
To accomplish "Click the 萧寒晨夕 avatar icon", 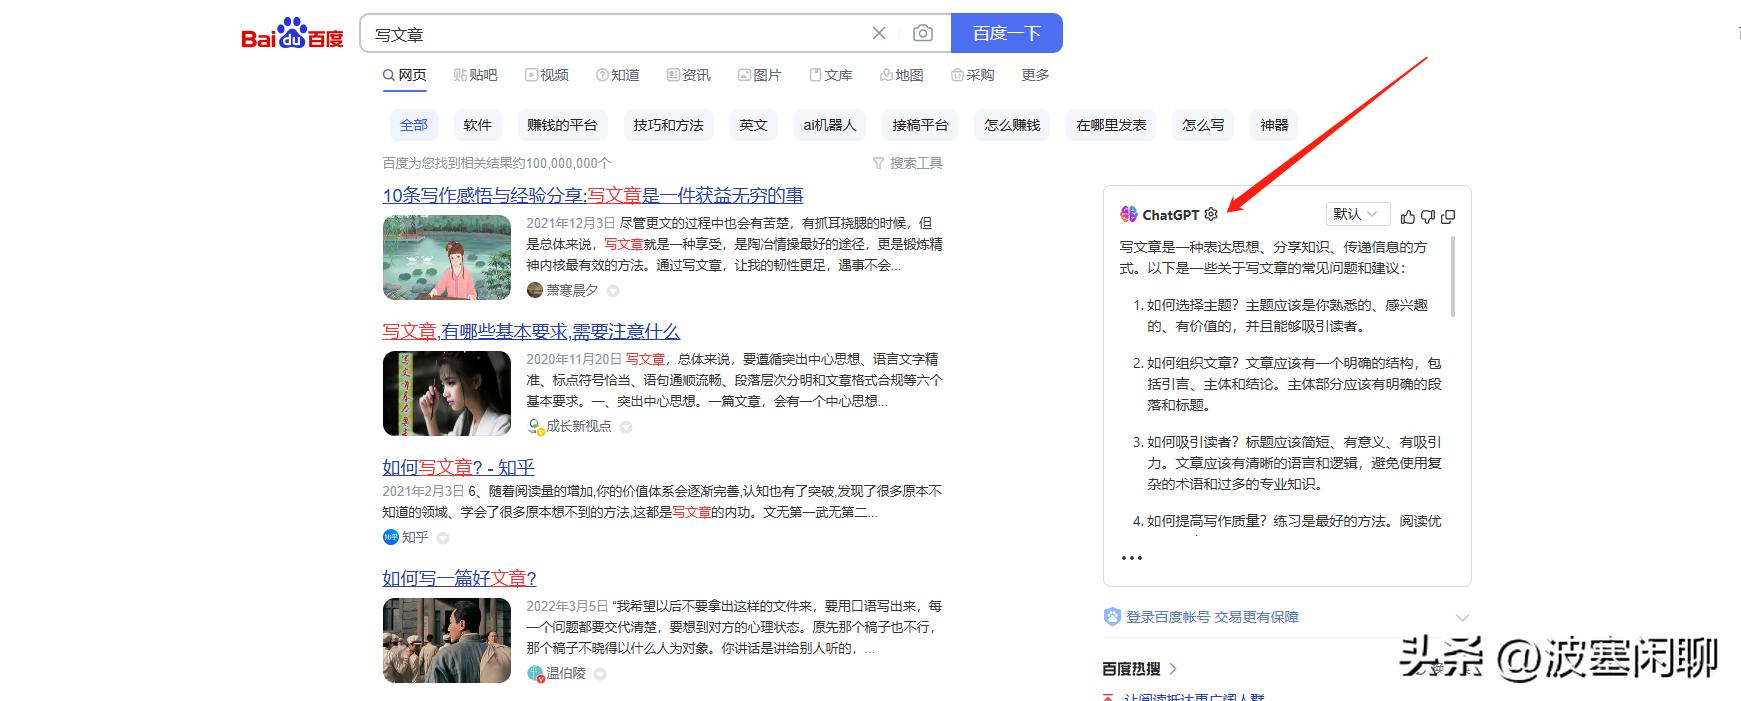I will pos(535,290).
